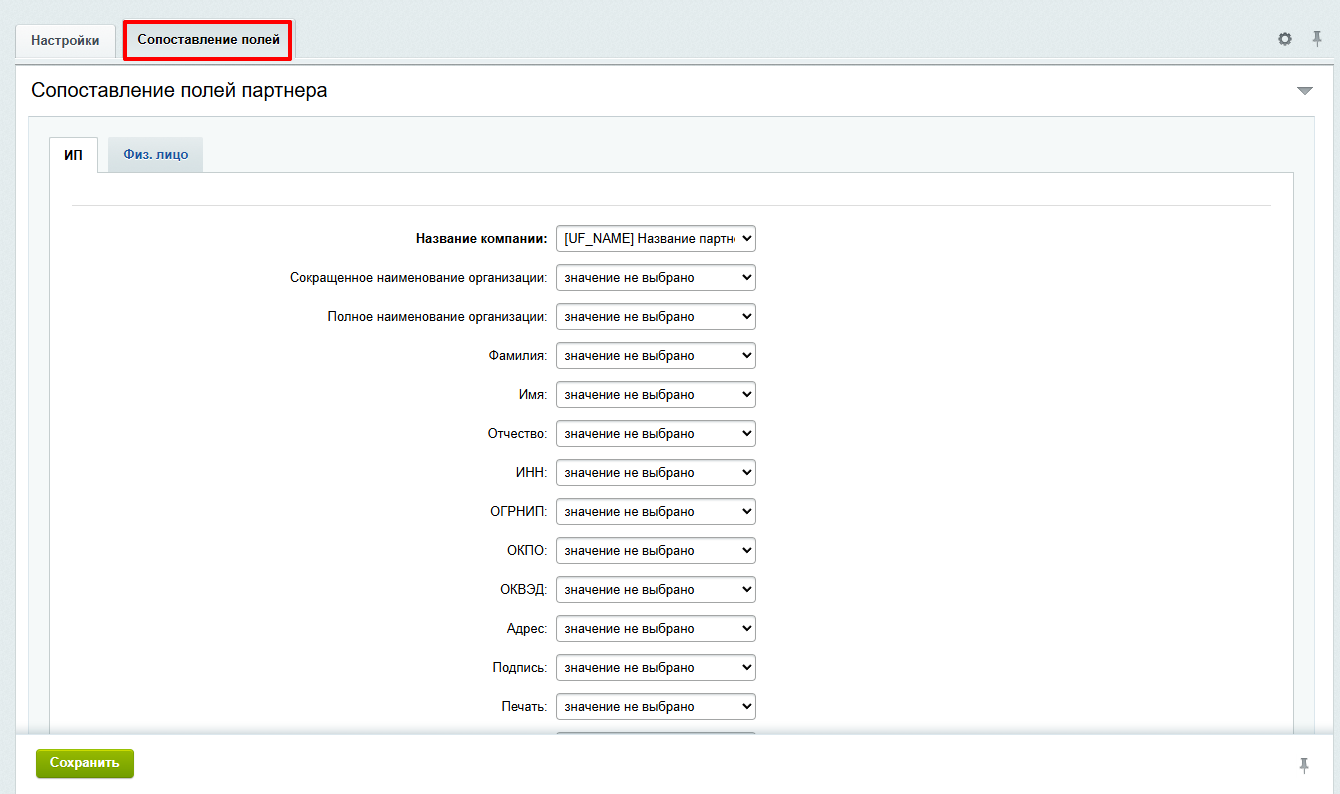
Task: Open the ОГРНИП field dropdown
Action: [x=655, y=512]
